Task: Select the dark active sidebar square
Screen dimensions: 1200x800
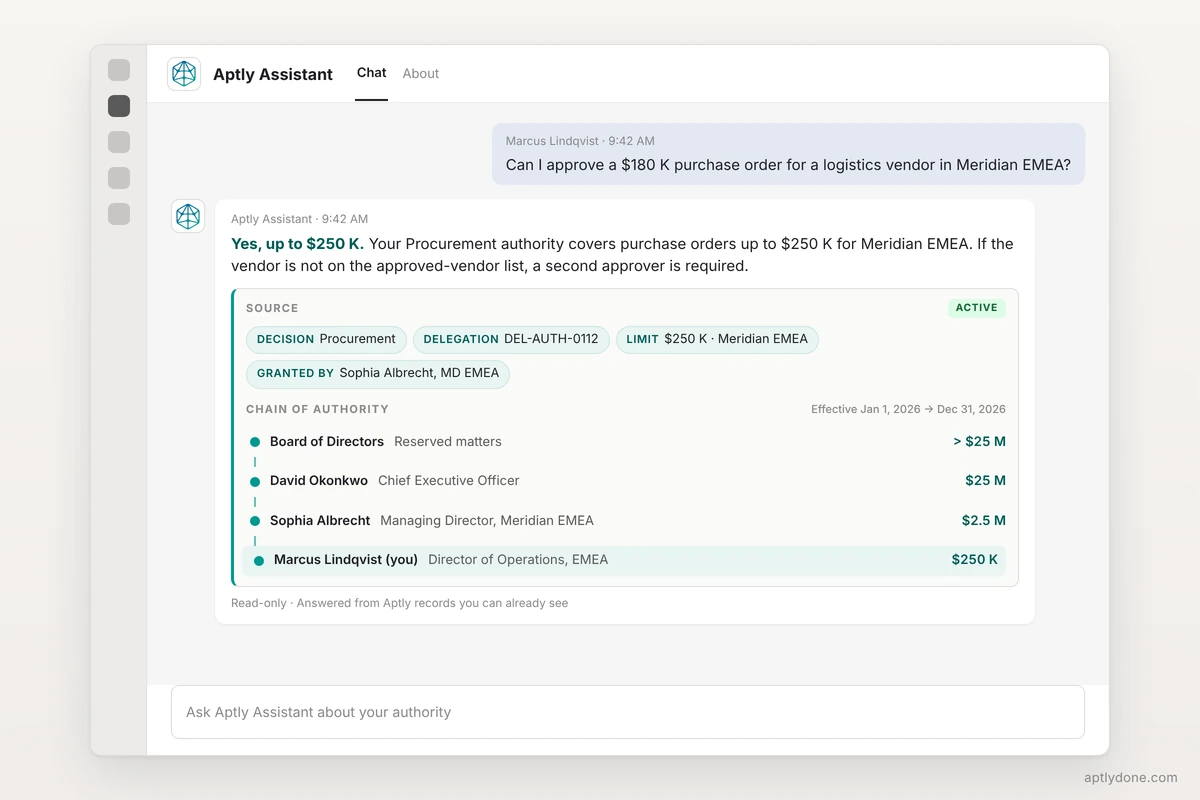Action: 119,106
